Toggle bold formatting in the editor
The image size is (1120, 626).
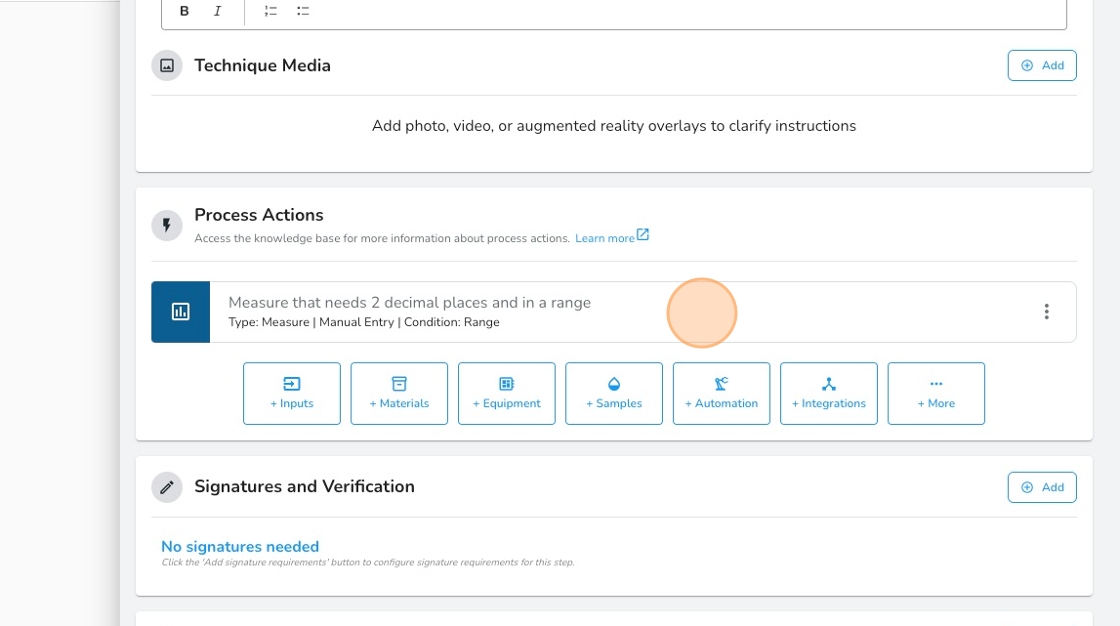(x=184, y=11)
